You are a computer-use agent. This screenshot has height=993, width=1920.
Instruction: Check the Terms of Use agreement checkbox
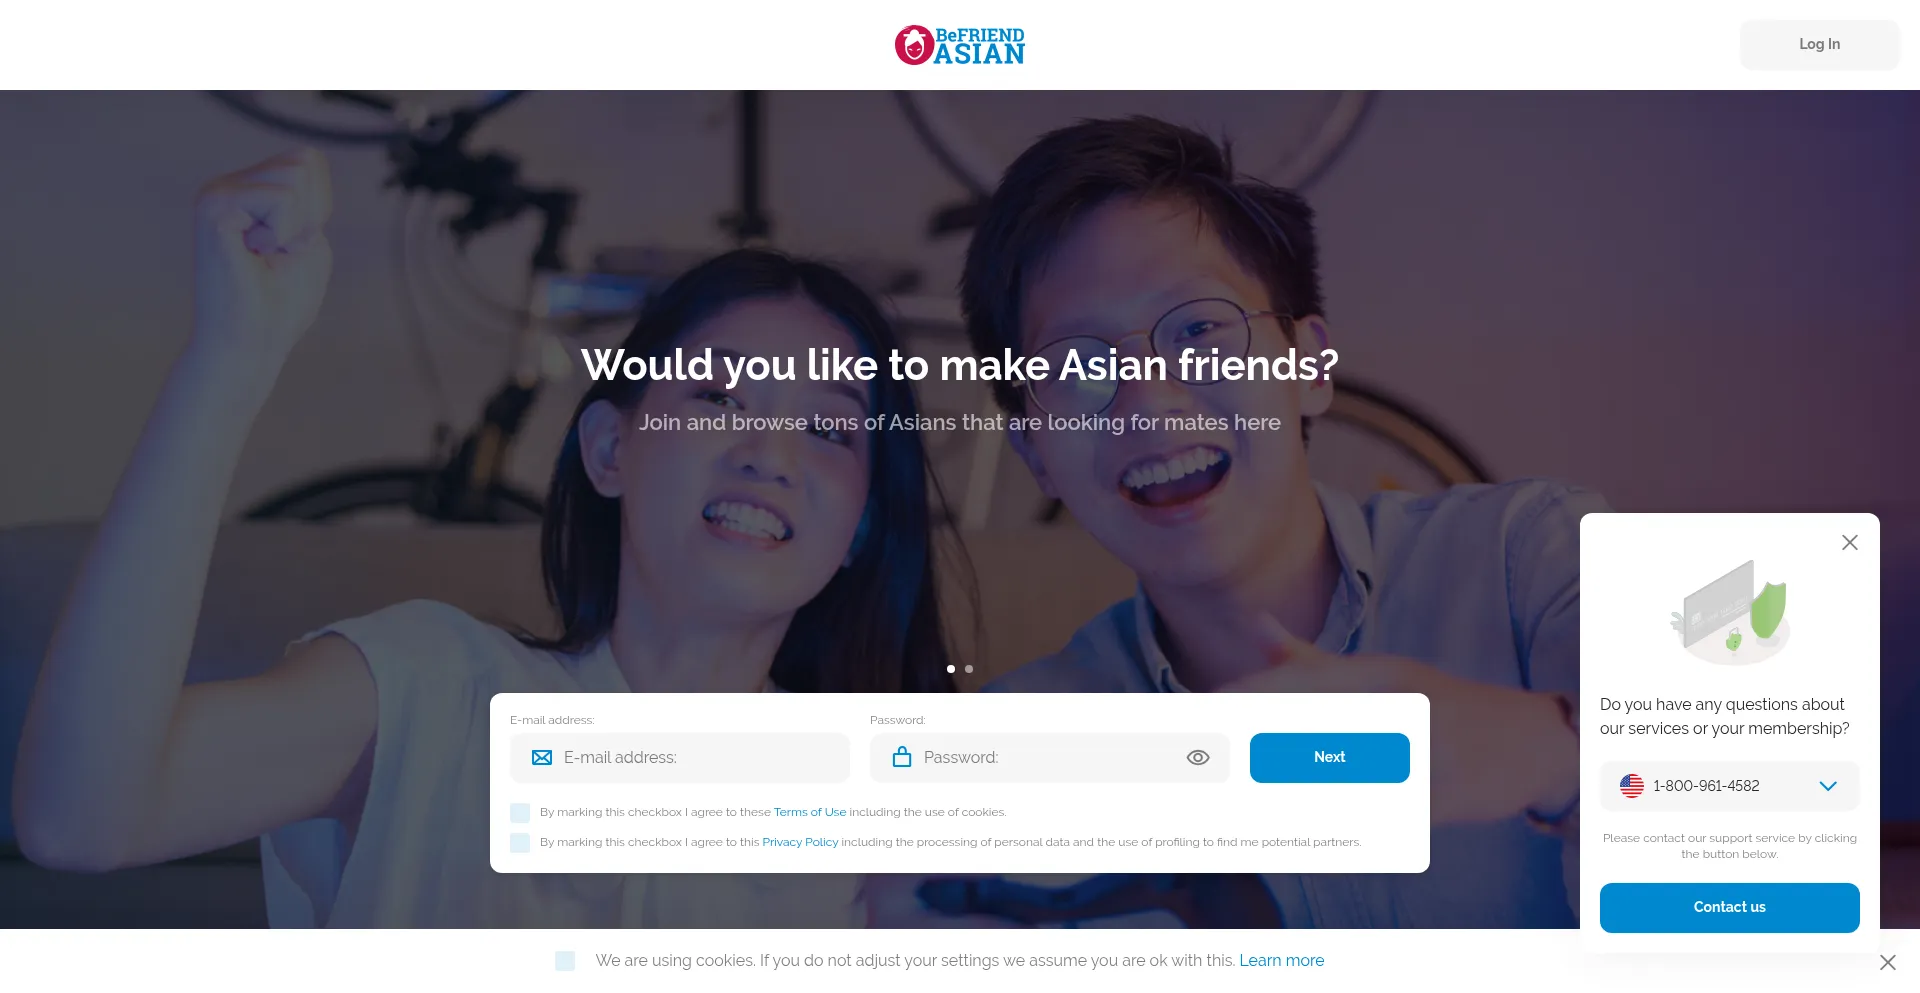tap(520, 813)
